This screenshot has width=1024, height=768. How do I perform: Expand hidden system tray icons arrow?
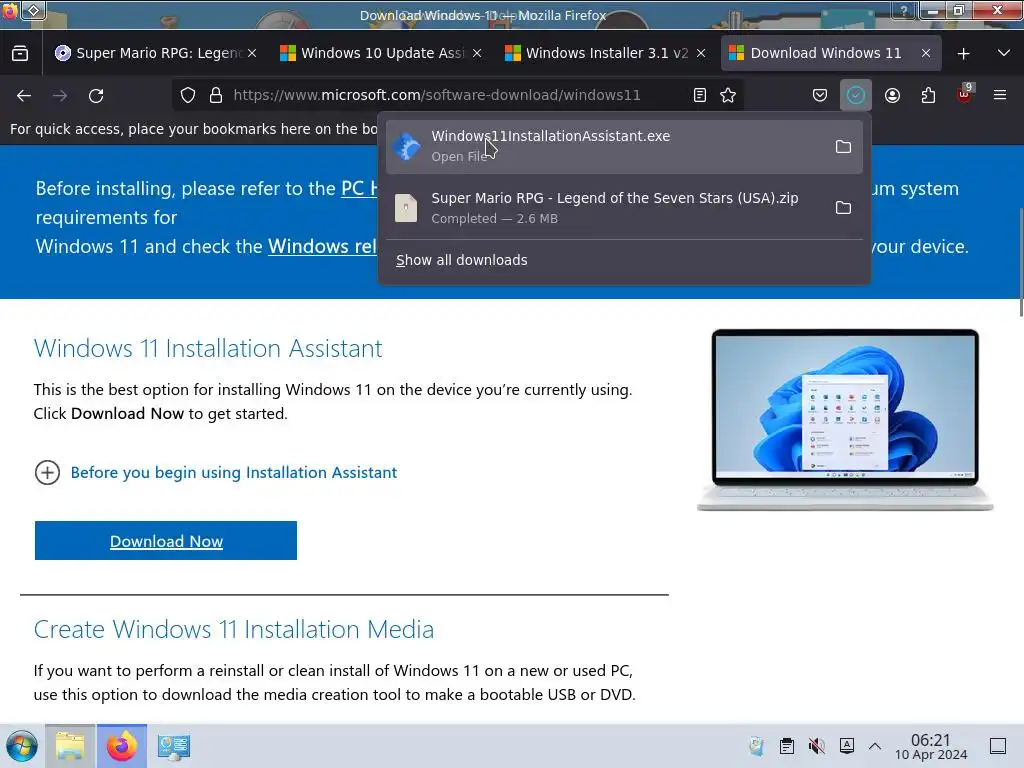[x=875, y=746]
